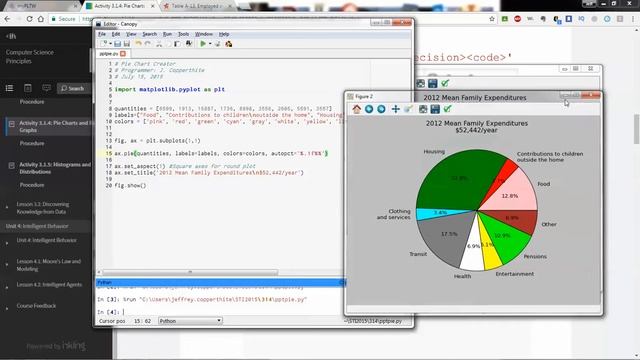This screenshot has height=360, width=640.
Task: Click the notes page icon in course sidebar
Action: [x=28, y=88]
